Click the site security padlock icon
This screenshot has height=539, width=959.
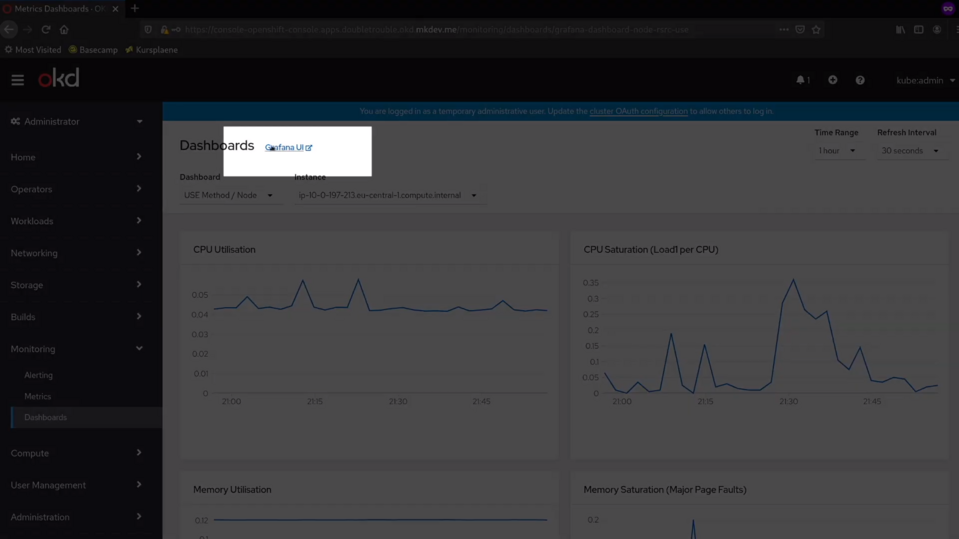point(164,29)
